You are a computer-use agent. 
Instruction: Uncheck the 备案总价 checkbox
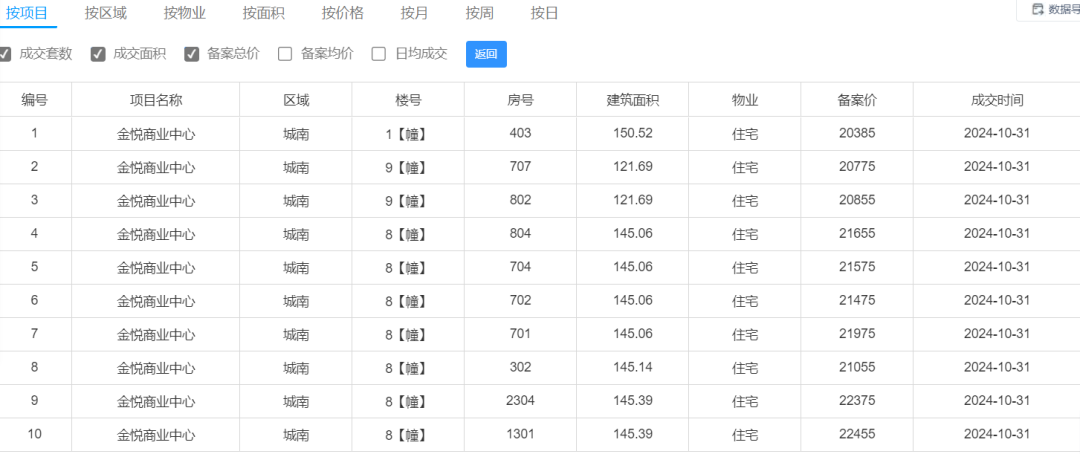coord(191,54)
